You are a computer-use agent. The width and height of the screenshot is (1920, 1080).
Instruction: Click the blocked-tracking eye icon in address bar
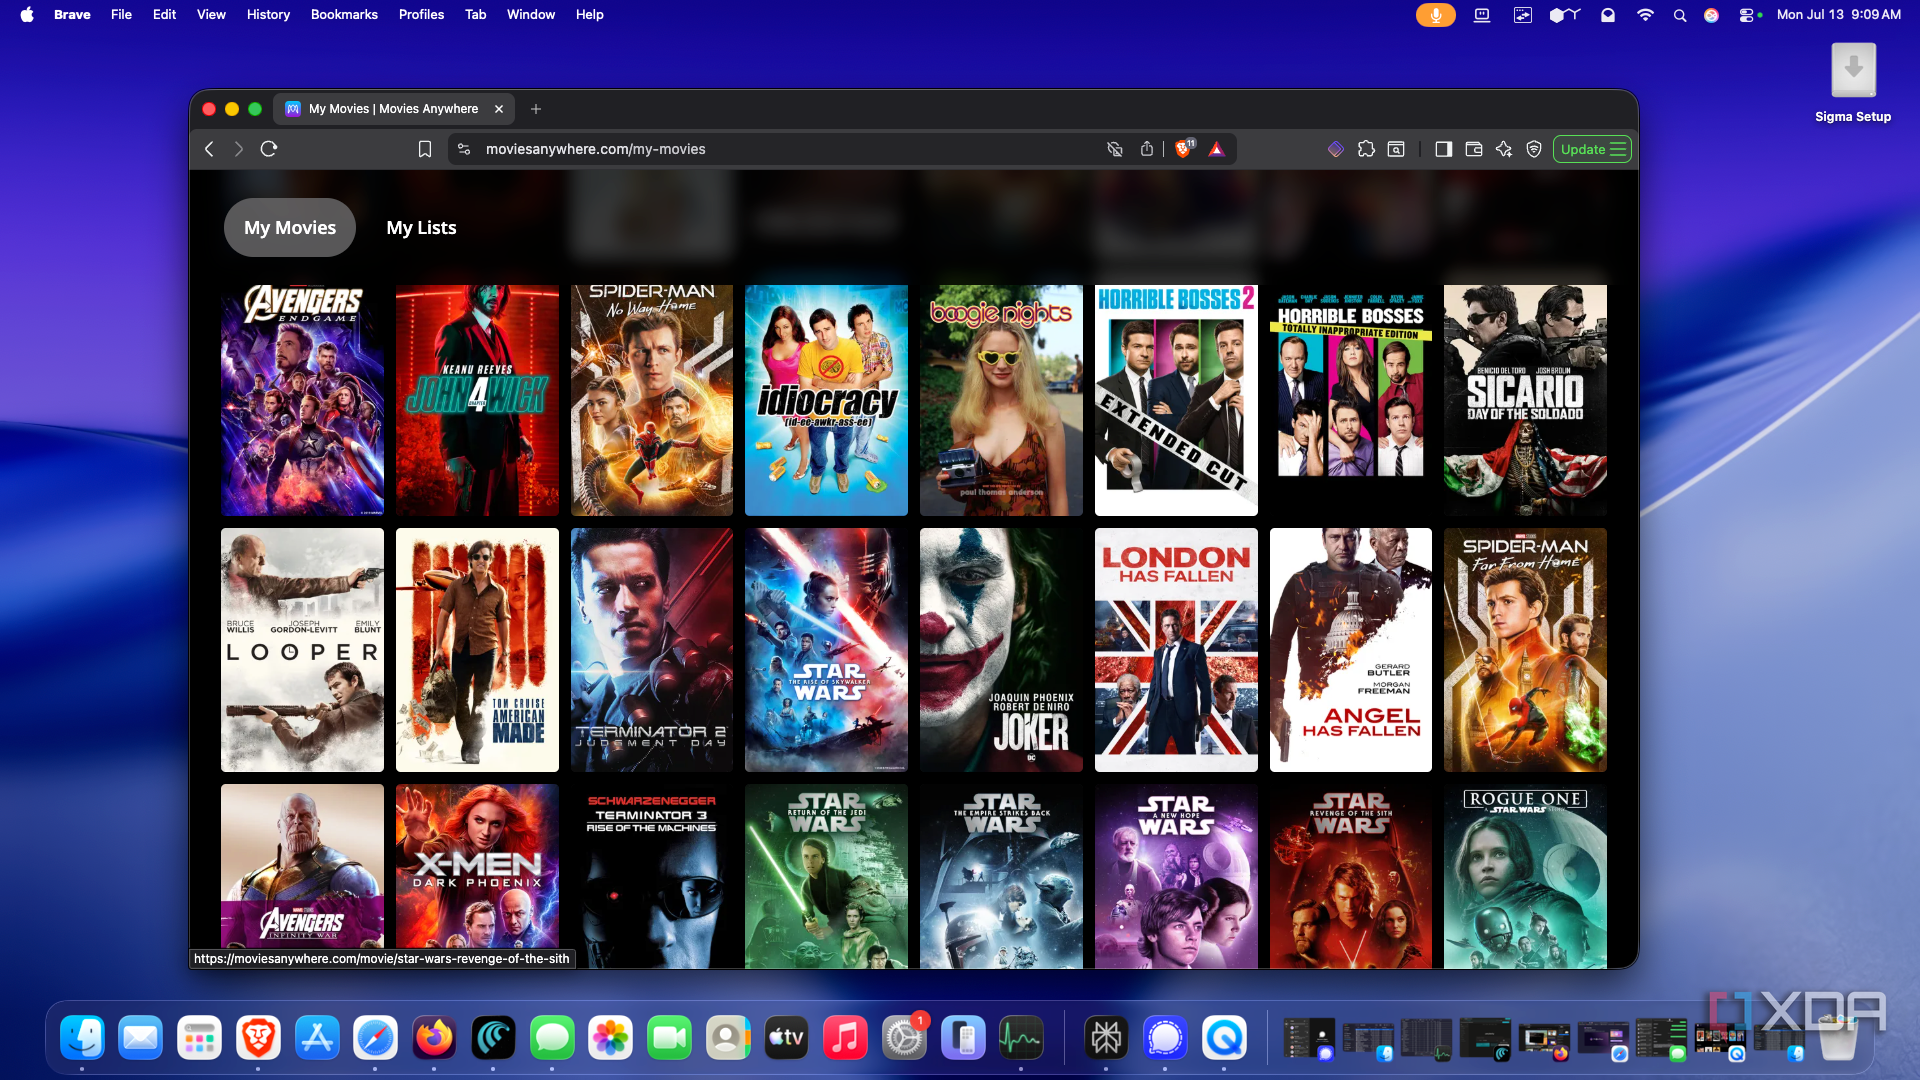(x=1115, y=149)
